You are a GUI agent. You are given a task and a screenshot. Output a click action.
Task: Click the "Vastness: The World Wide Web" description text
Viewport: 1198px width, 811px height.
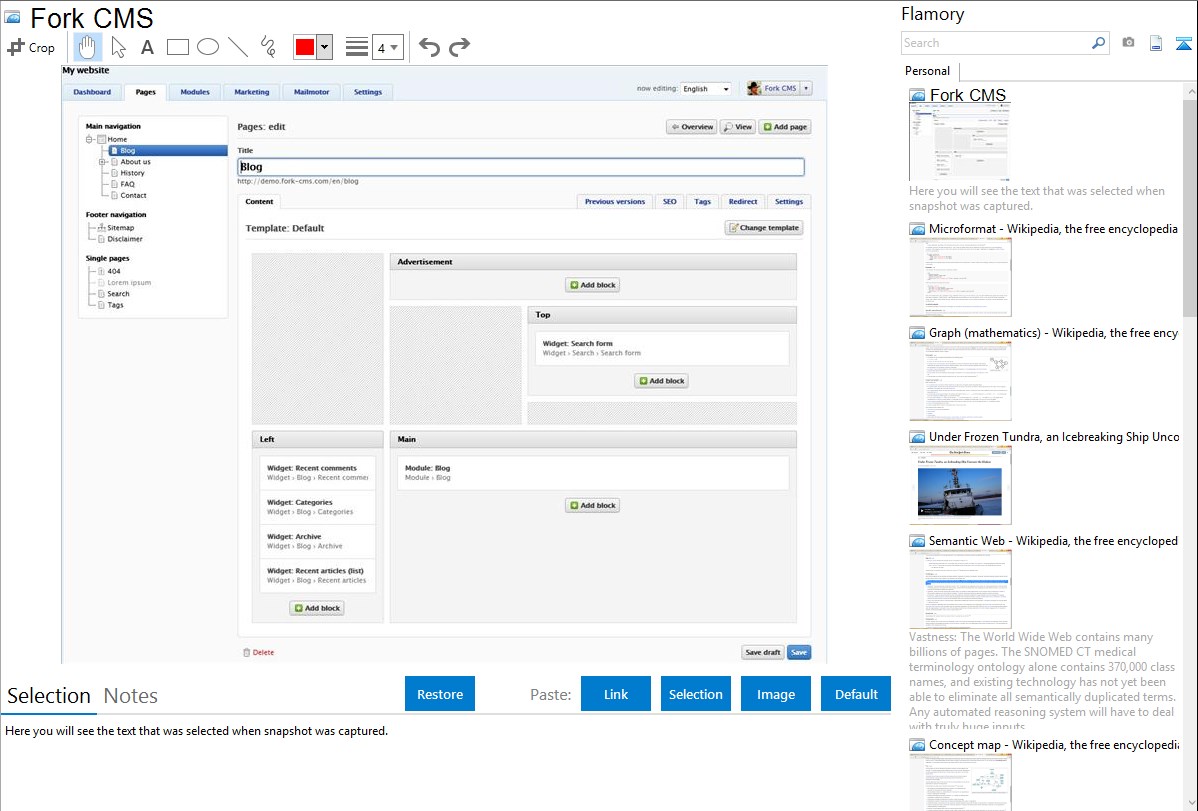point(1043,681)
